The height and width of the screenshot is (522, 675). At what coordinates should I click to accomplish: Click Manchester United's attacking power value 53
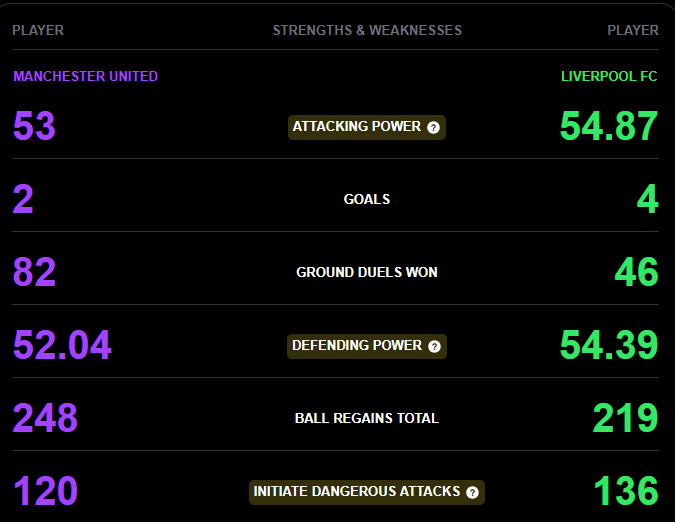[34, 127]
